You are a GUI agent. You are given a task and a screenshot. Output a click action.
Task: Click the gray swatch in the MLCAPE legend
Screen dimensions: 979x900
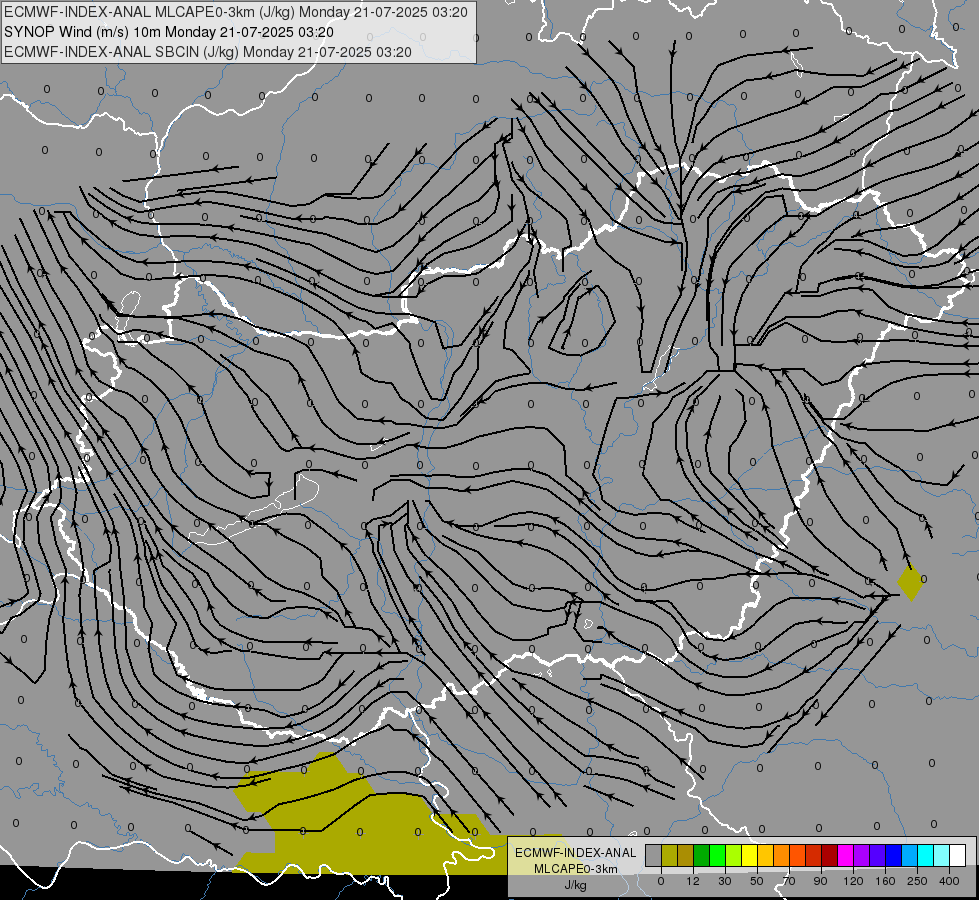tap(654, 855)
